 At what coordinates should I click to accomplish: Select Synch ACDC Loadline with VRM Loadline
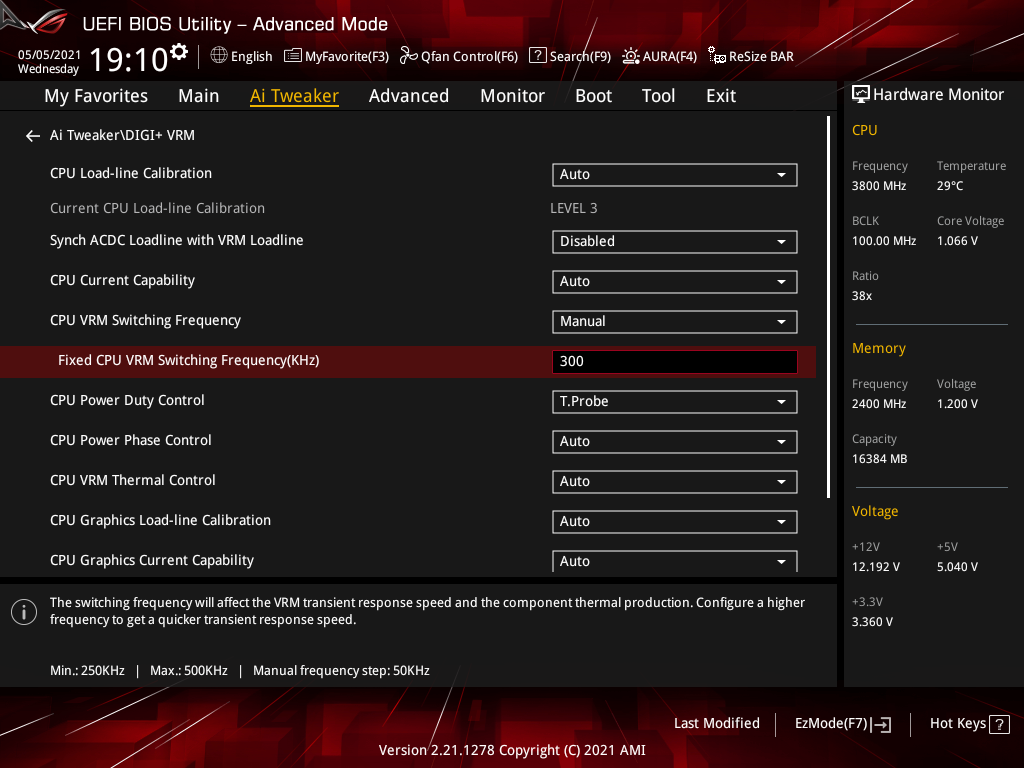coord(176,240)
